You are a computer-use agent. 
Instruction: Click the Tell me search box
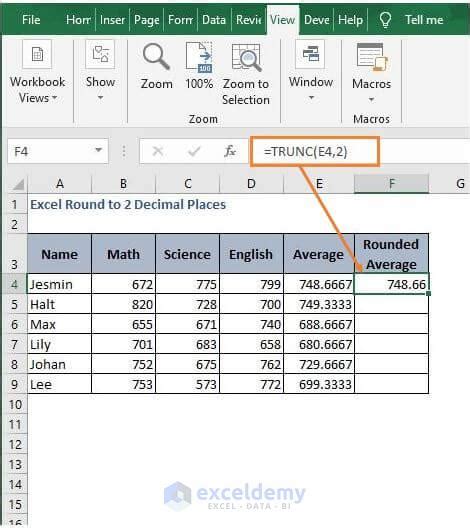tap(424, 20)
